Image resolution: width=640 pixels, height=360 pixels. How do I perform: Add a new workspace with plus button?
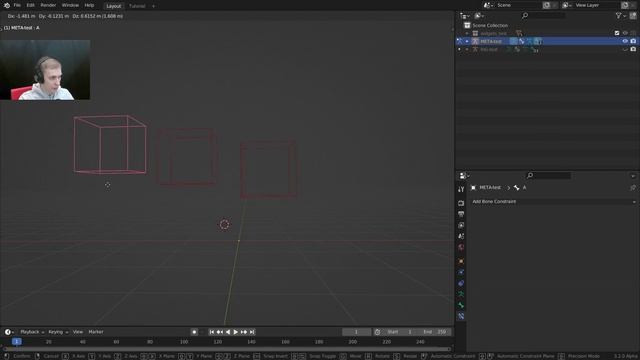(x=153, y=6)
